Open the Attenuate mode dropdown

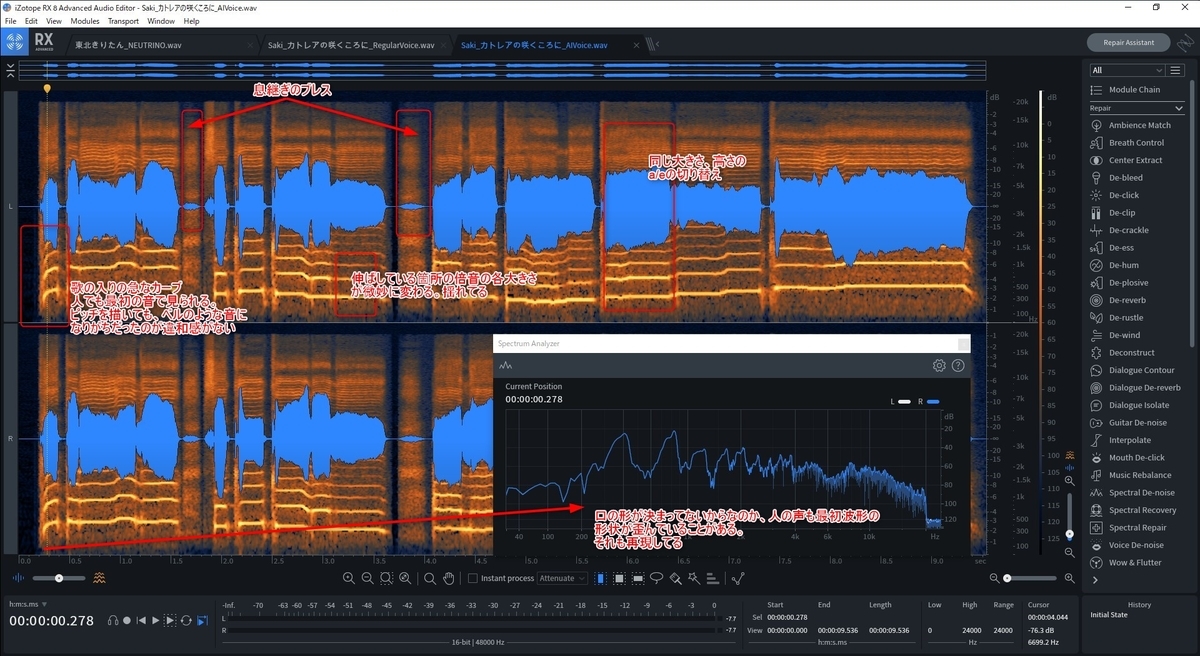(x=562, y=578)
